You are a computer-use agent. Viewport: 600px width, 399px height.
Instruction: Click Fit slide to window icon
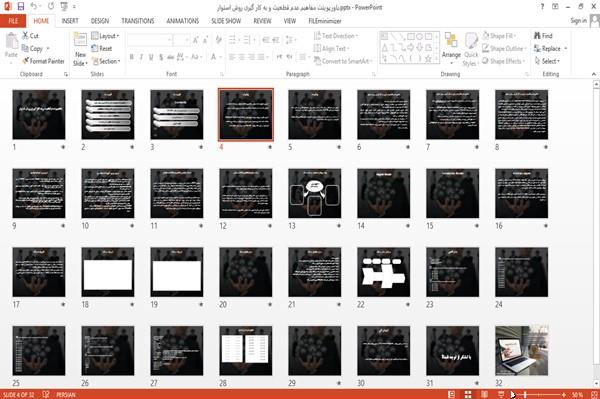594,394
